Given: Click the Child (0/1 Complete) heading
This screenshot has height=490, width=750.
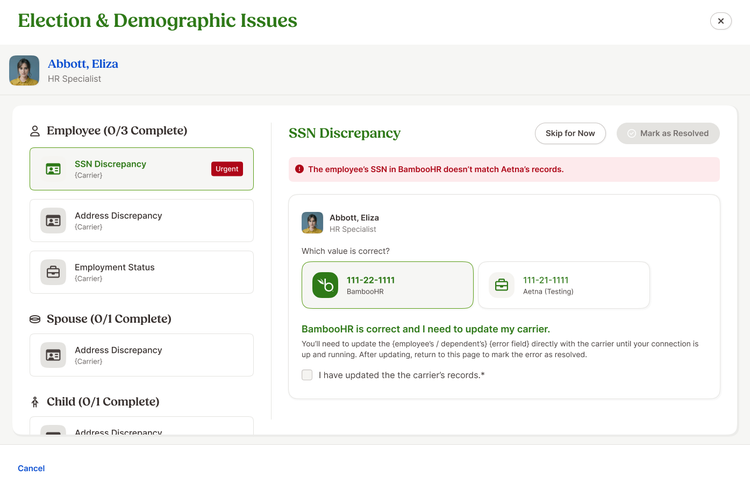Looking at the screenshot, I should pos(103,401).
